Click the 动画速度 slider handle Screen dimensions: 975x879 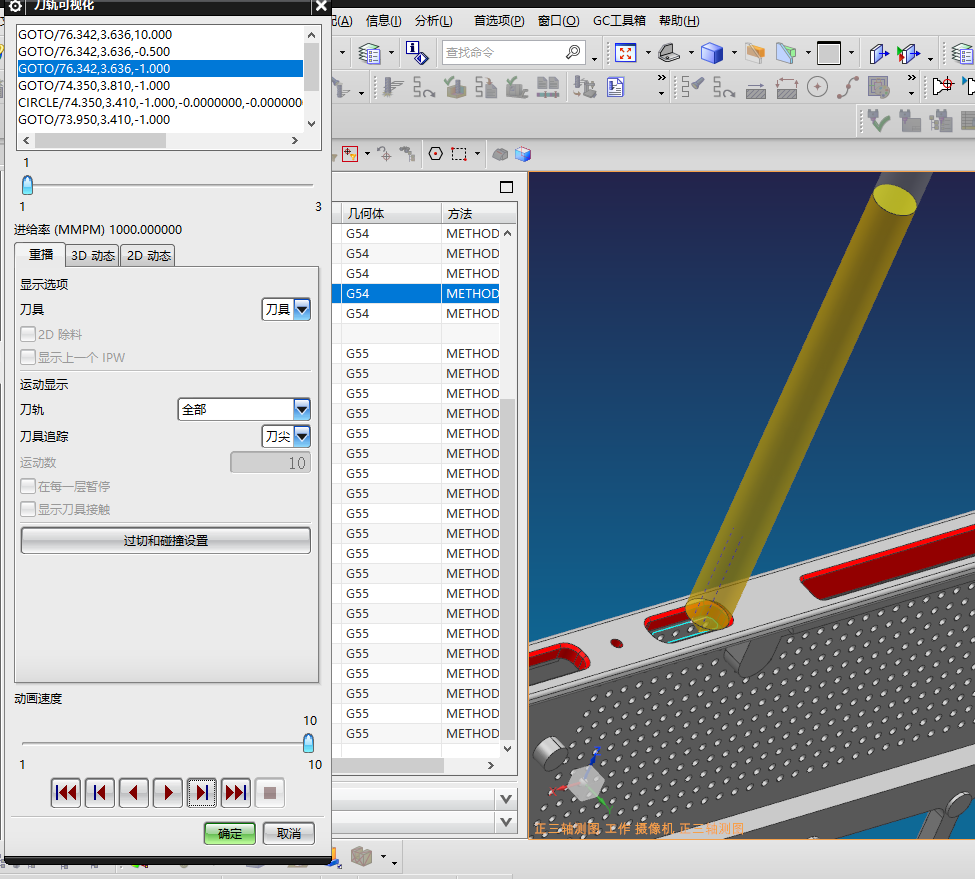tap(309, 742)
